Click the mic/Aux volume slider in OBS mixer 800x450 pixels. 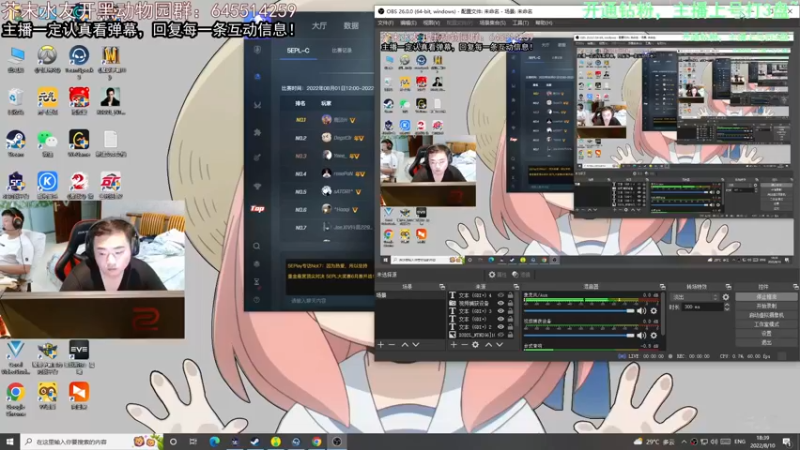click(579, 311)
